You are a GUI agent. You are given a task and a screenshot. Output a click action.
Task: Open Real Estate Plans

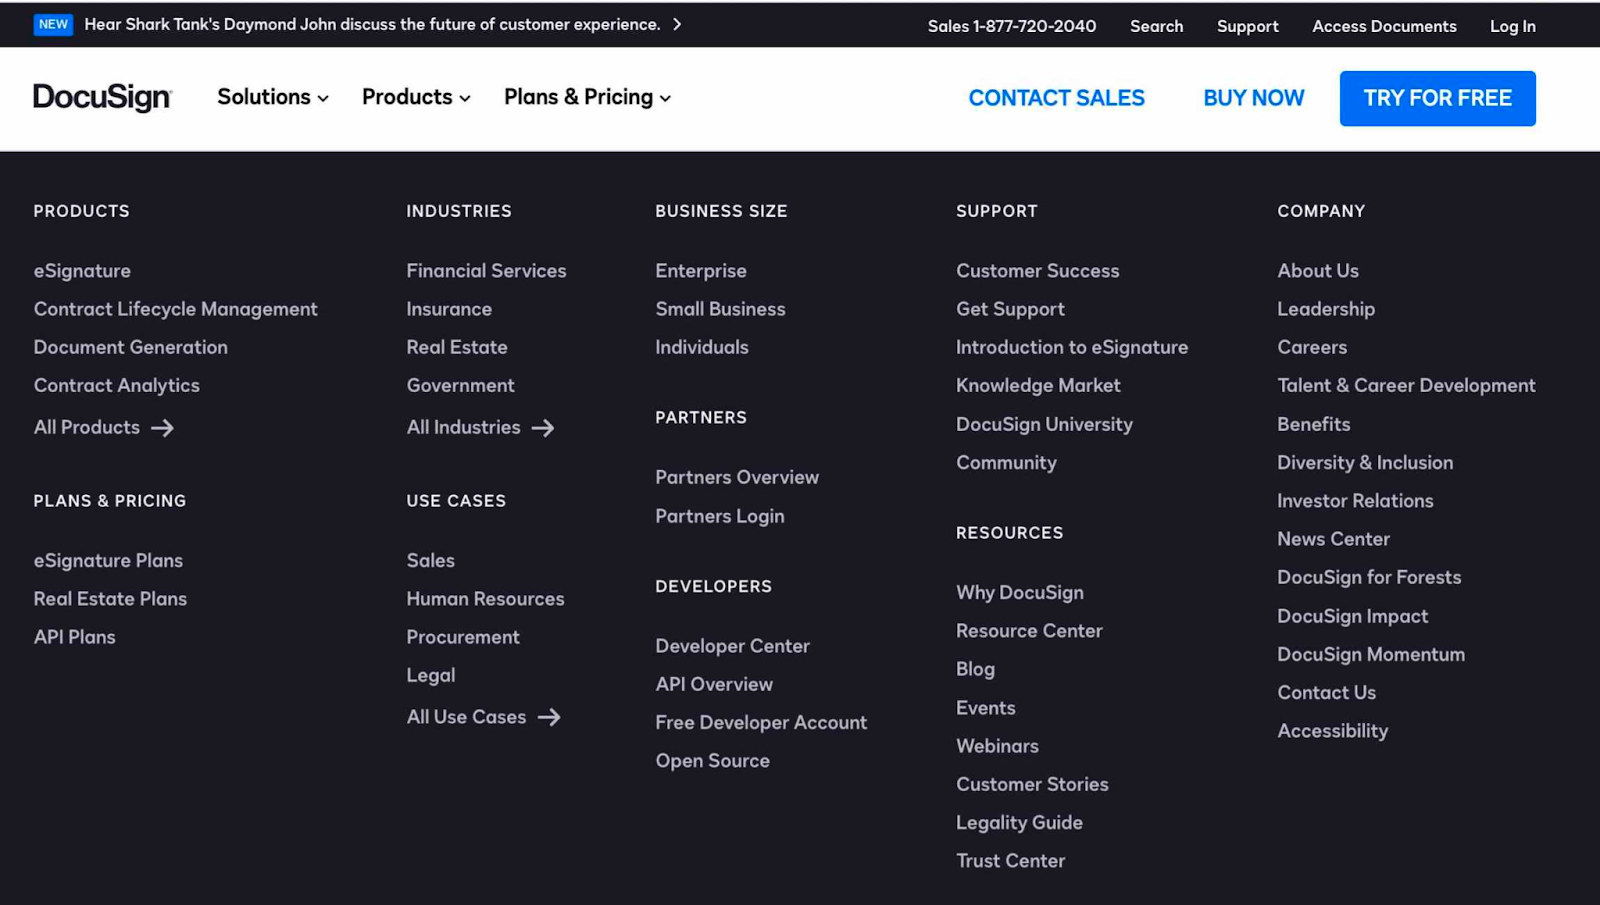tap(110, 598)
